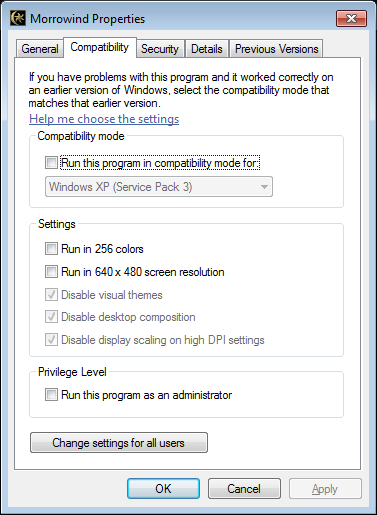Click the 'Change settings for all users' button
The width and height of the screenshot is (377, 515).
pos(119,443)
